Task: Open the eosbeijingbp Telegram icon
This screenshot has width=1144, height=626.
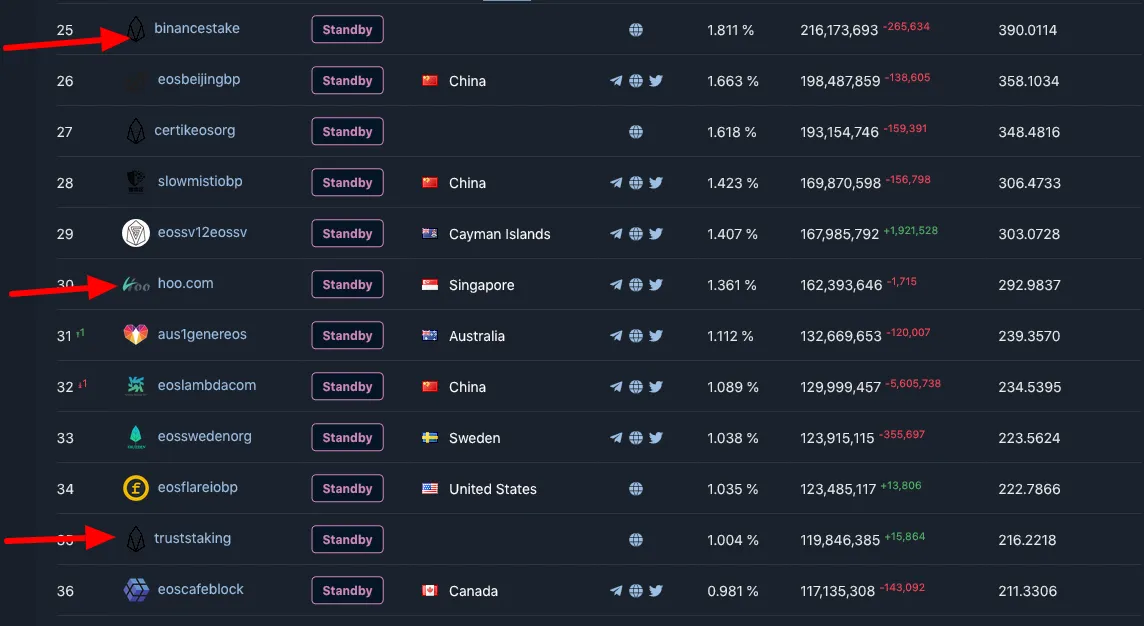Action: [617, 81]
